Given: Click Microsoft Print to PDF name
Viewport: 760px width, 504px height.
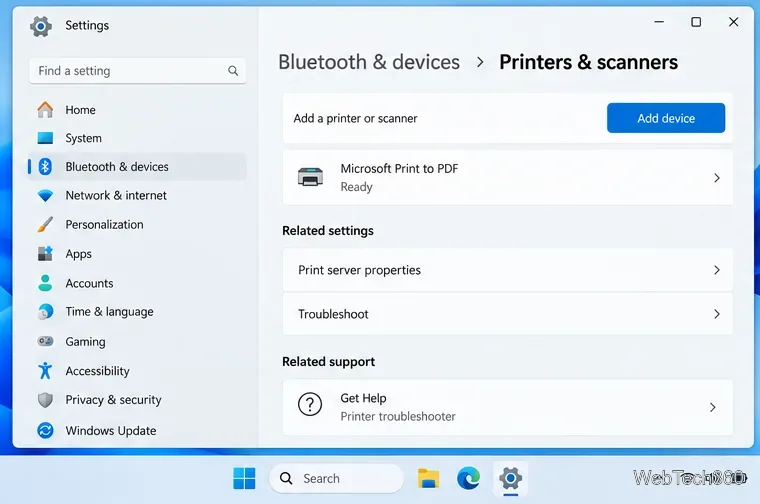Looking at the screenshot, I should 399,169.
